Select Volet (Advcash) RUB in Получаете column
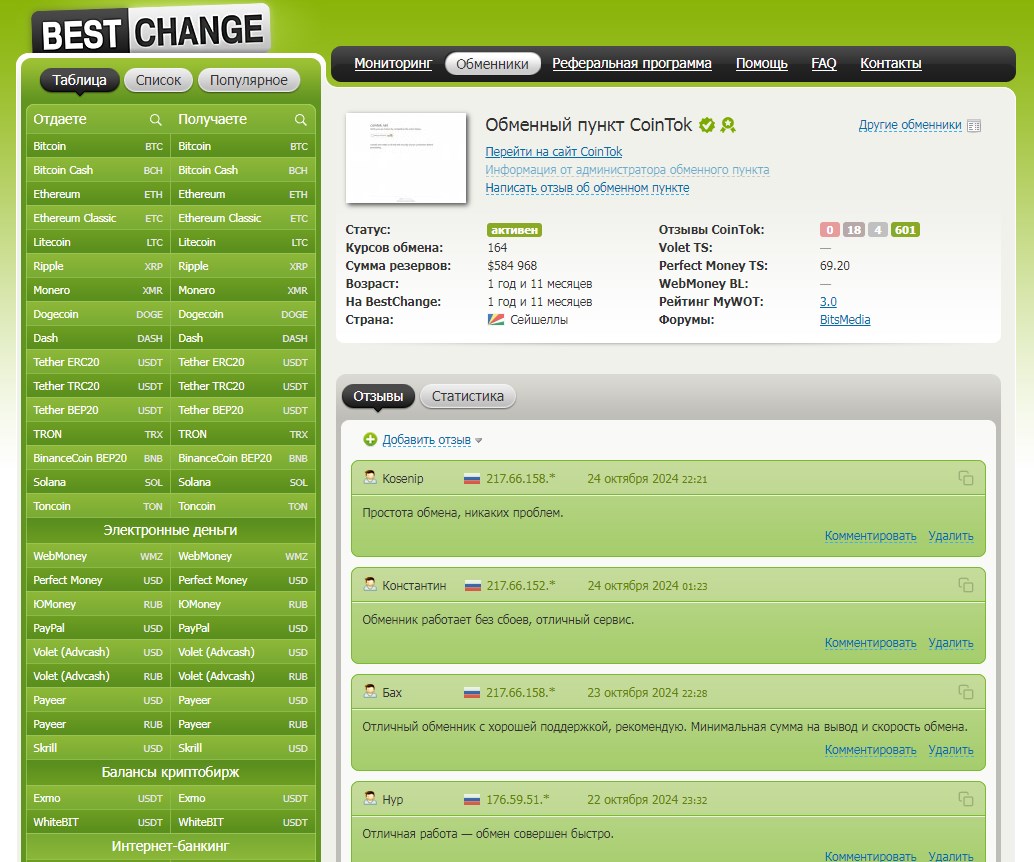This screenshot has height=862, width=1034. tap(243, 676)
